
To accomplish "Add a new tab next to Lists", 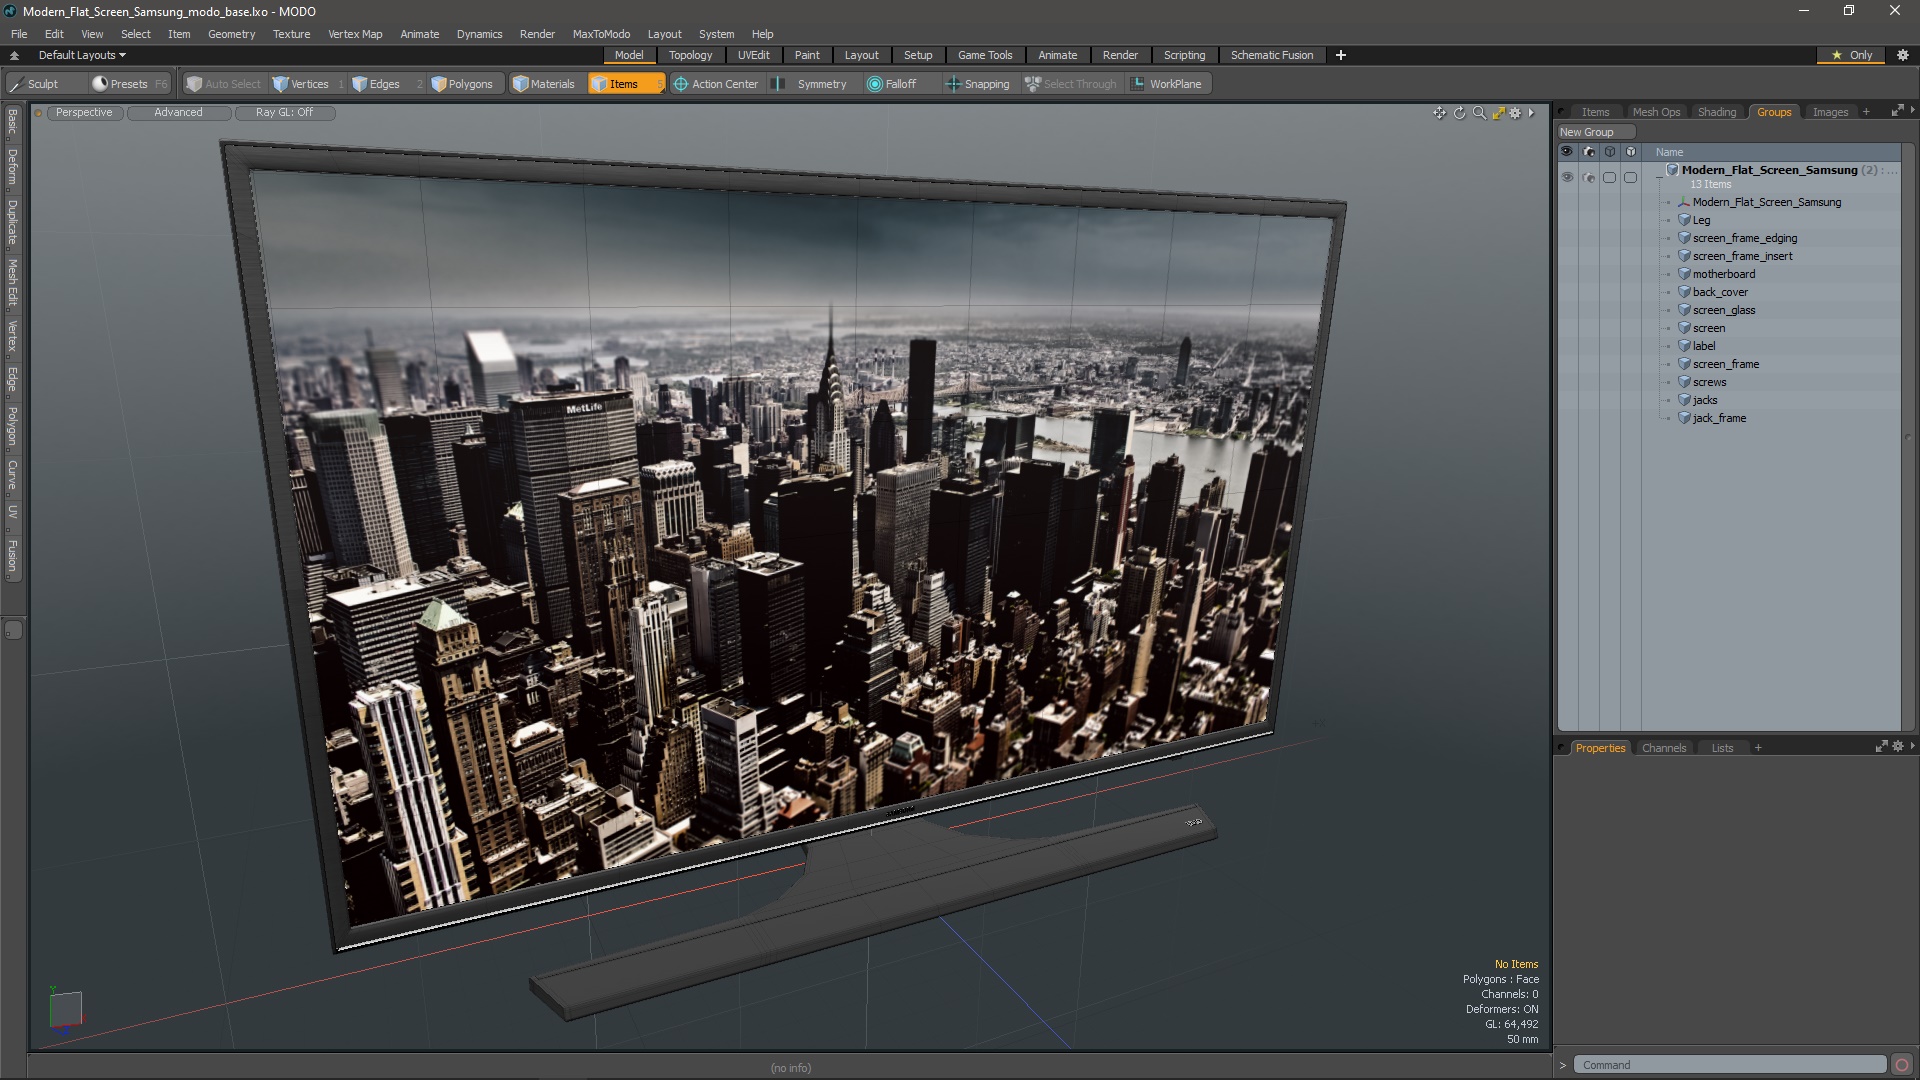I will coord(1758,748).
